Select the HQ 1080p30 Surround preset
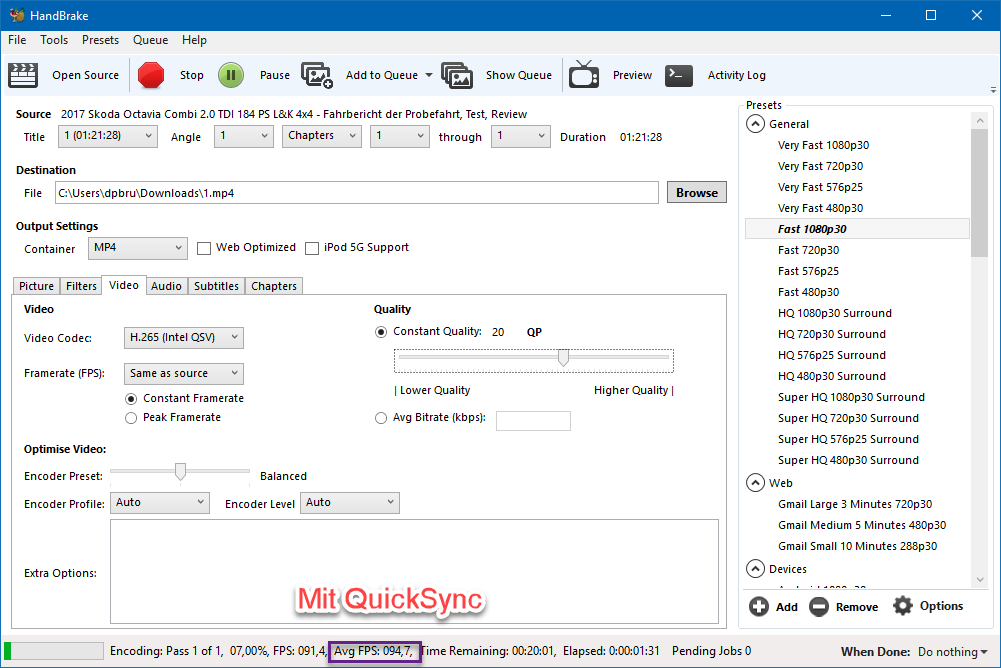This screenshot has width=1001, height=668. tap(834, 313)
